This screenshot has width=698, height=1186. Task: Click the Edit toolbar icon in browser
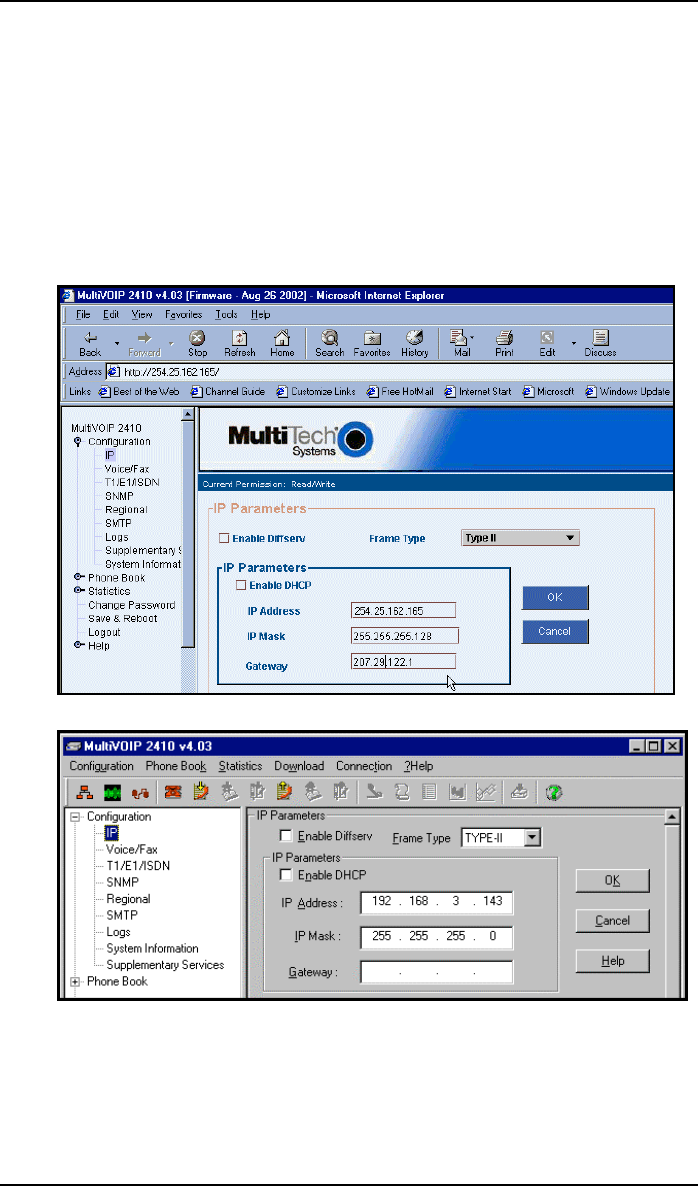(x=548, y=343)
